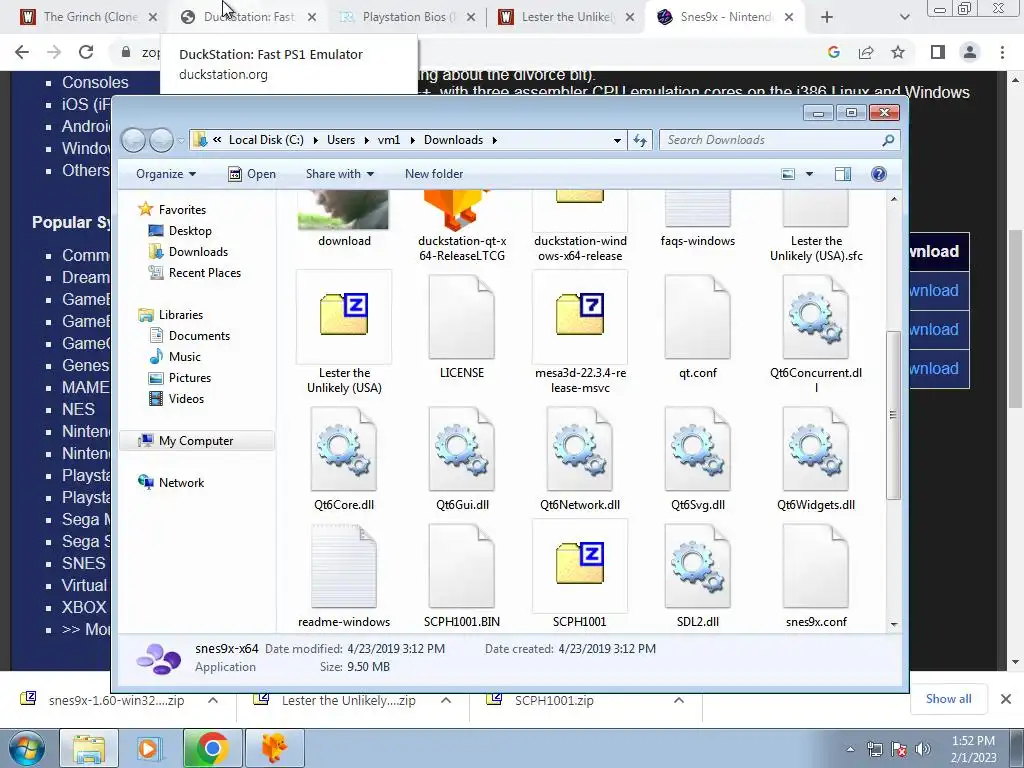This screenshot has height=768, width=1024.
Task: Click the Explorer Forward navigation arrow
Action: coord(161,140)
